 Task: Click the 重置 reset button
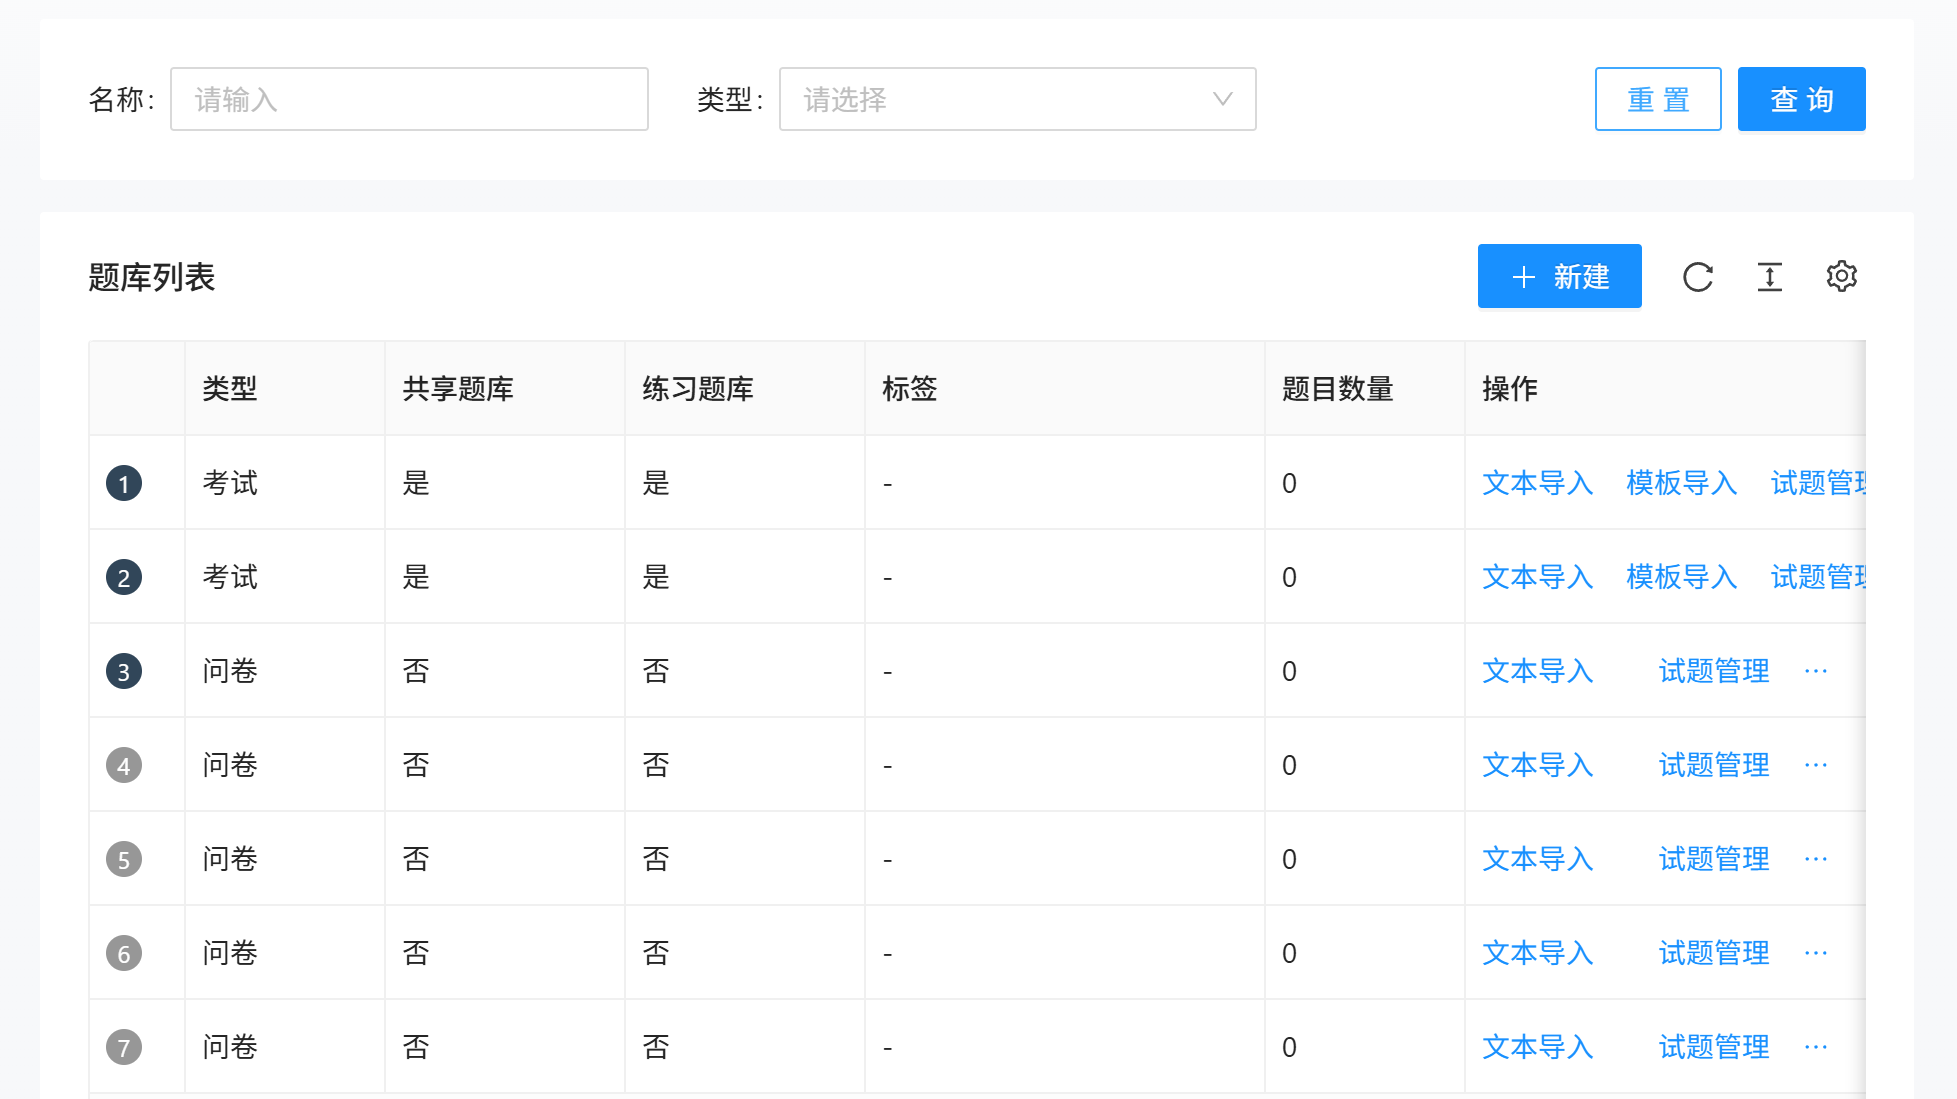tap(1657, 99)
